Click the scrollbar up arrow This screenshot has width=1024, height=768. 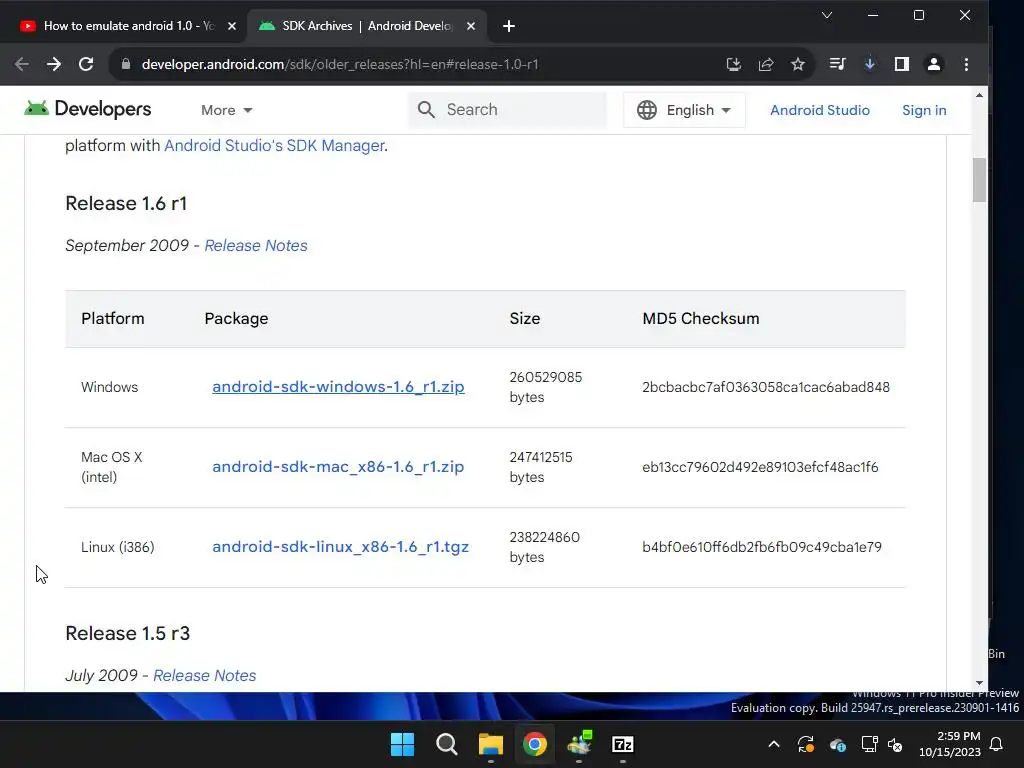pyautogui.click(x=979, y=95)
